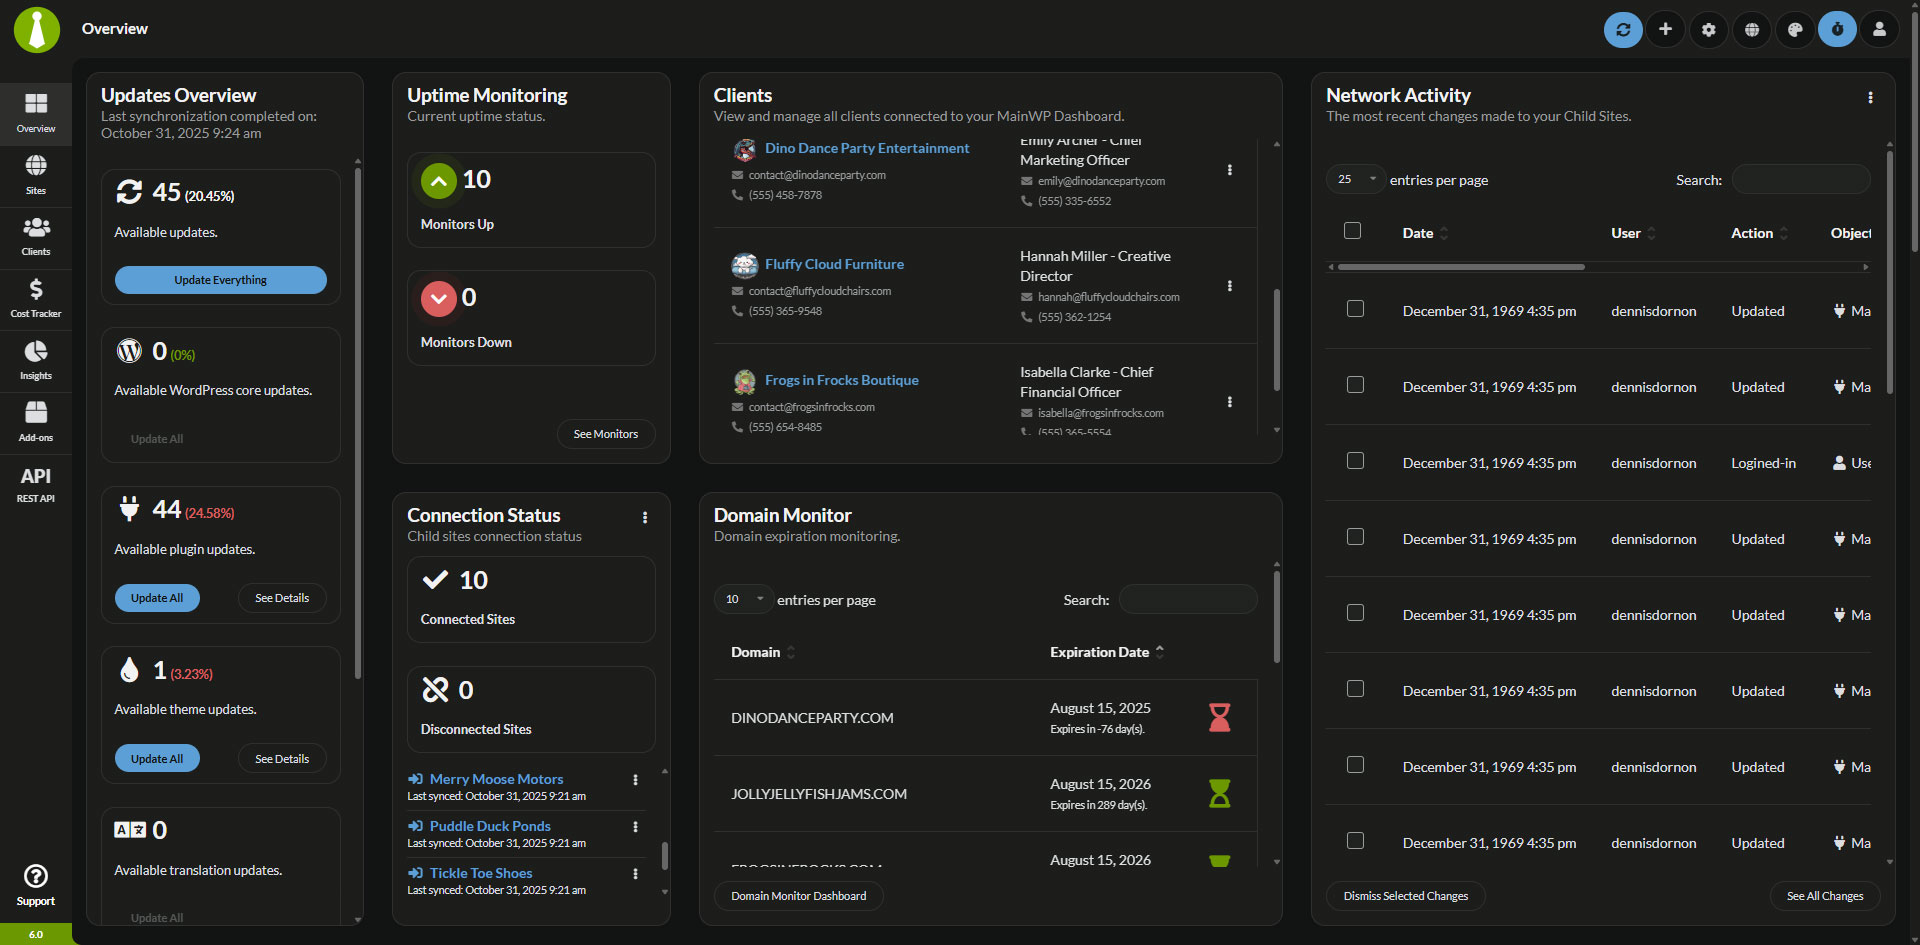Open Network Activity entries per page dropdown
1920x945 pixels.
[x=1356, y=180]
